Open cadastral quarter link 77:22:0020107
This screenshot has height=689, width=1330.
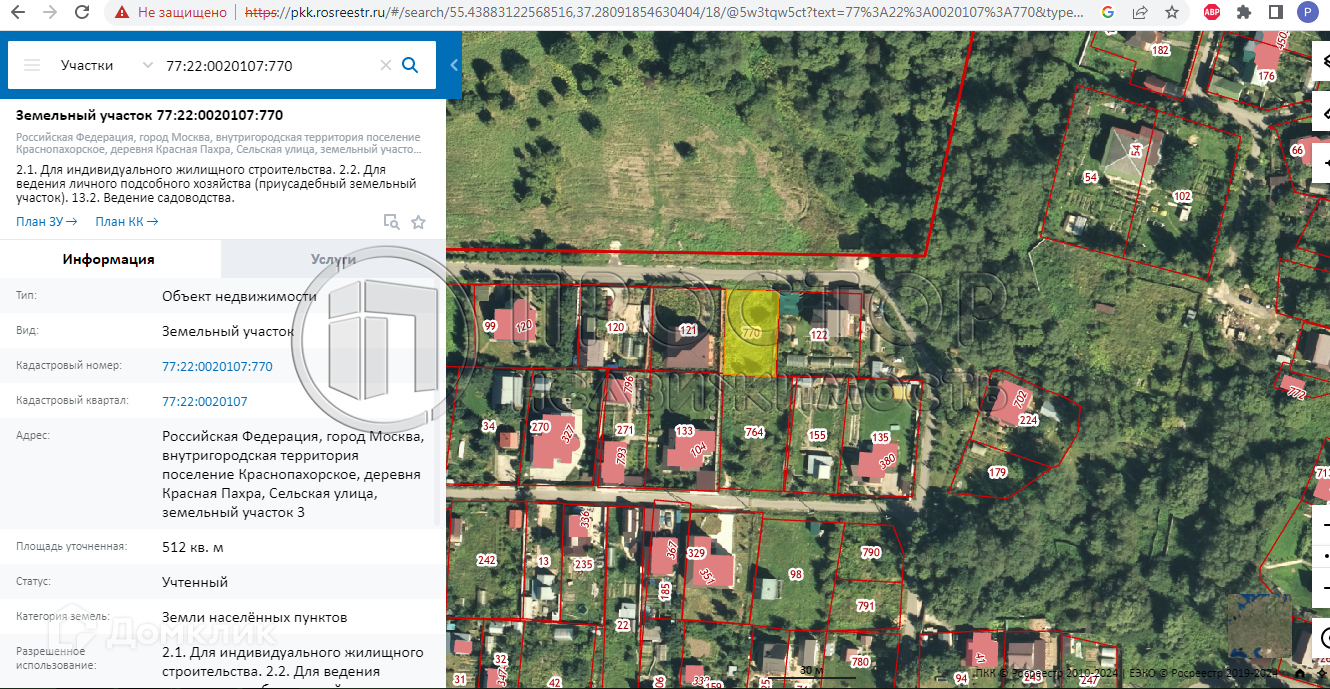pos(204,401)
